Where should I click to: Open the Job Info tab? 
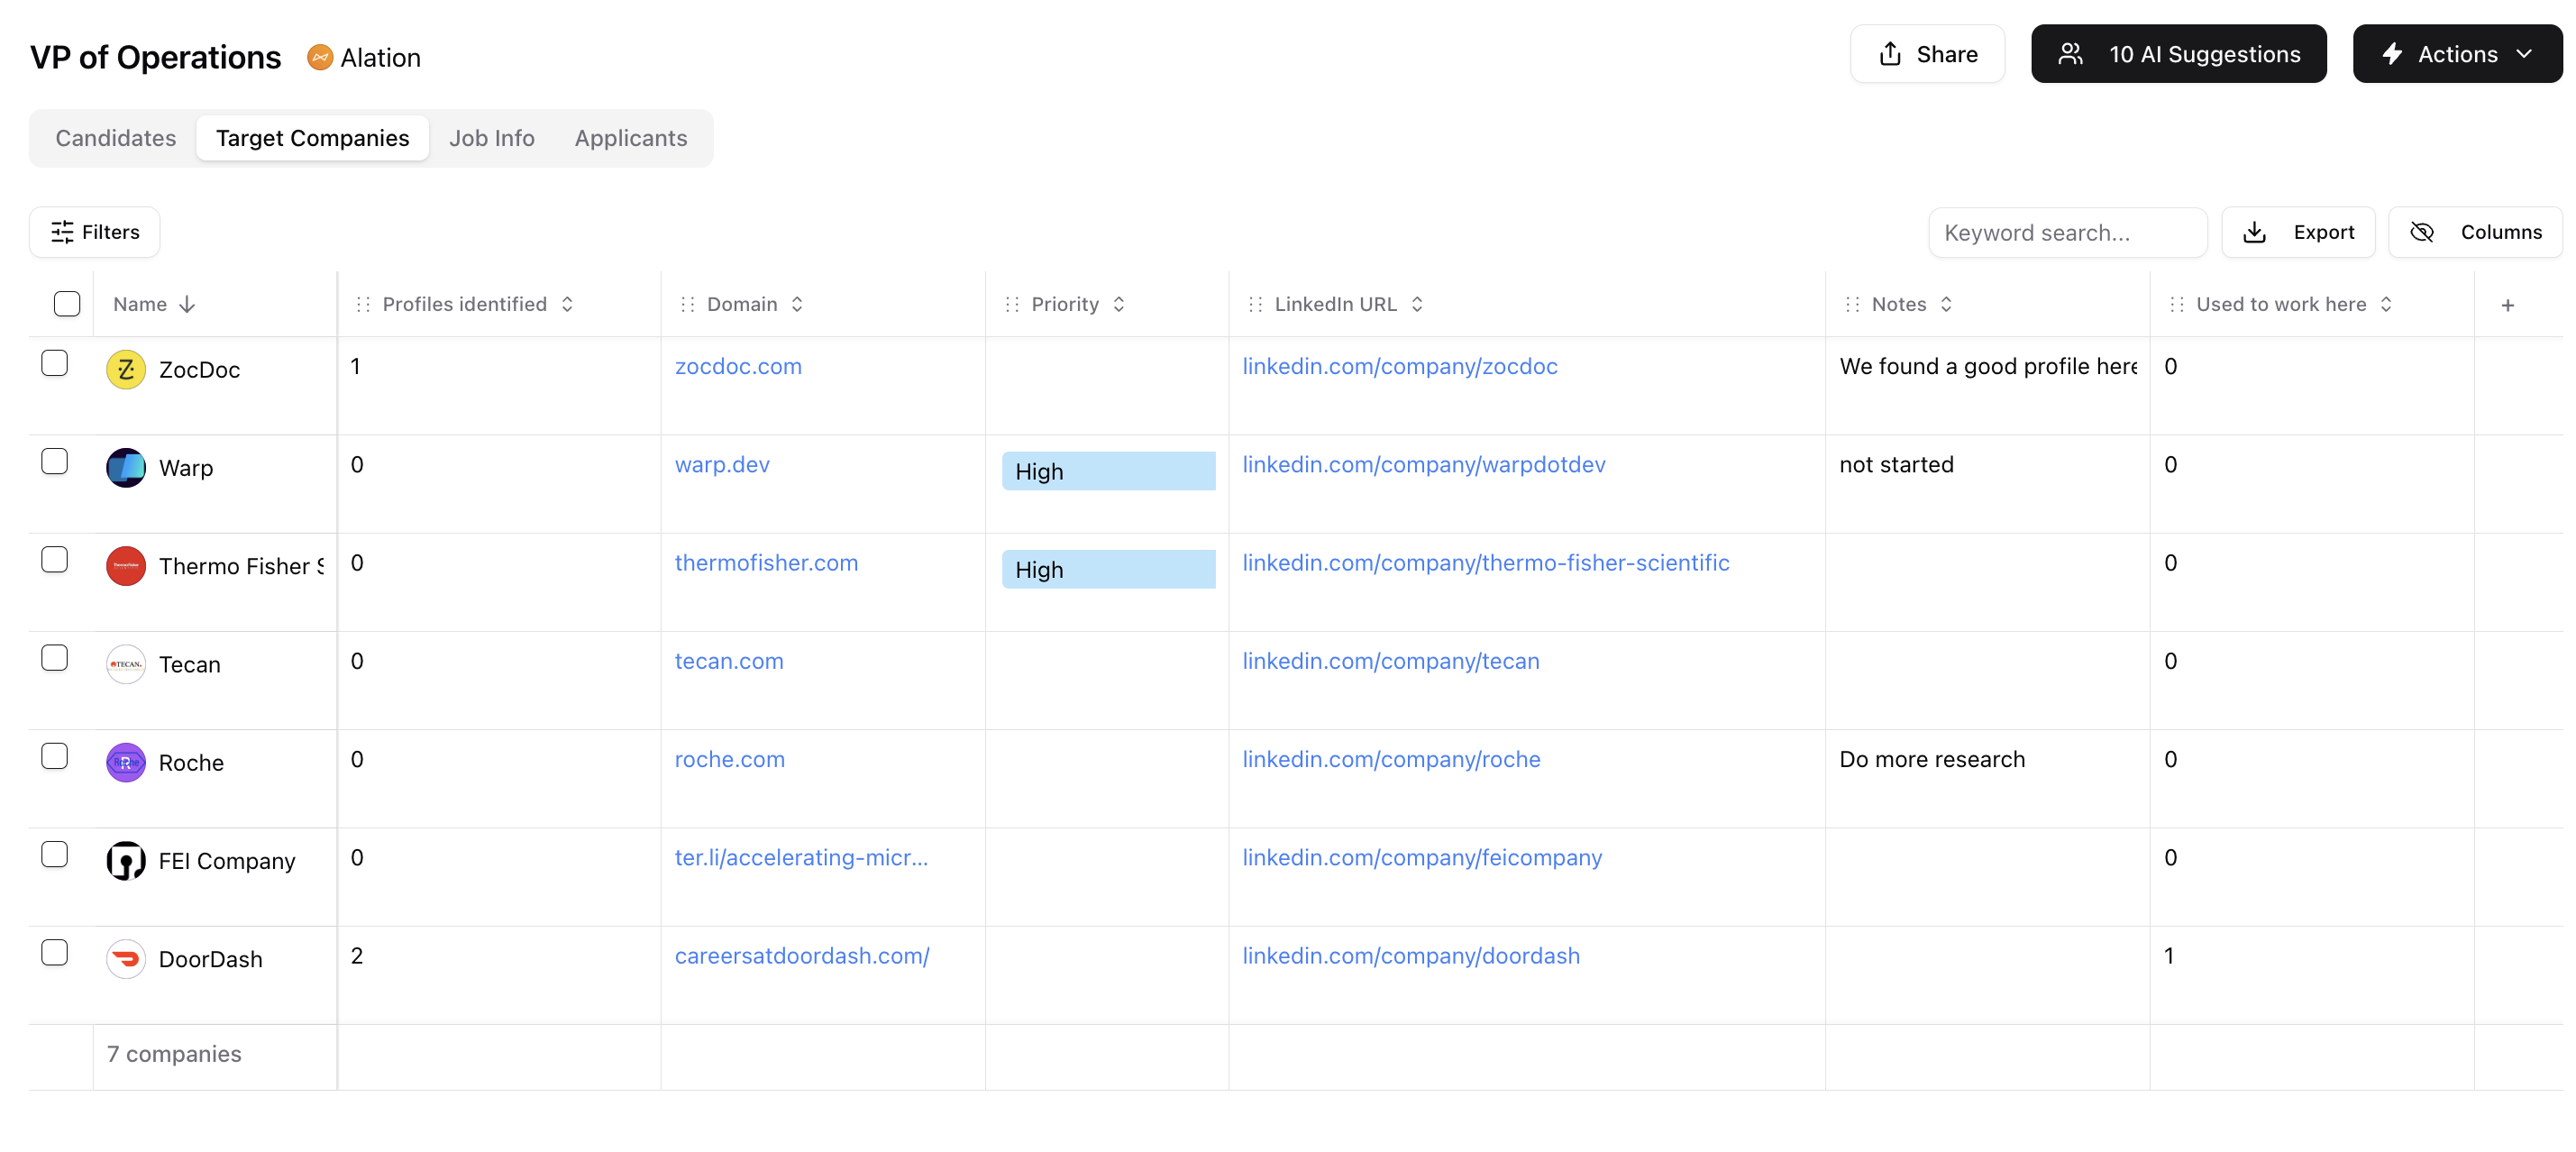point(492,138)
